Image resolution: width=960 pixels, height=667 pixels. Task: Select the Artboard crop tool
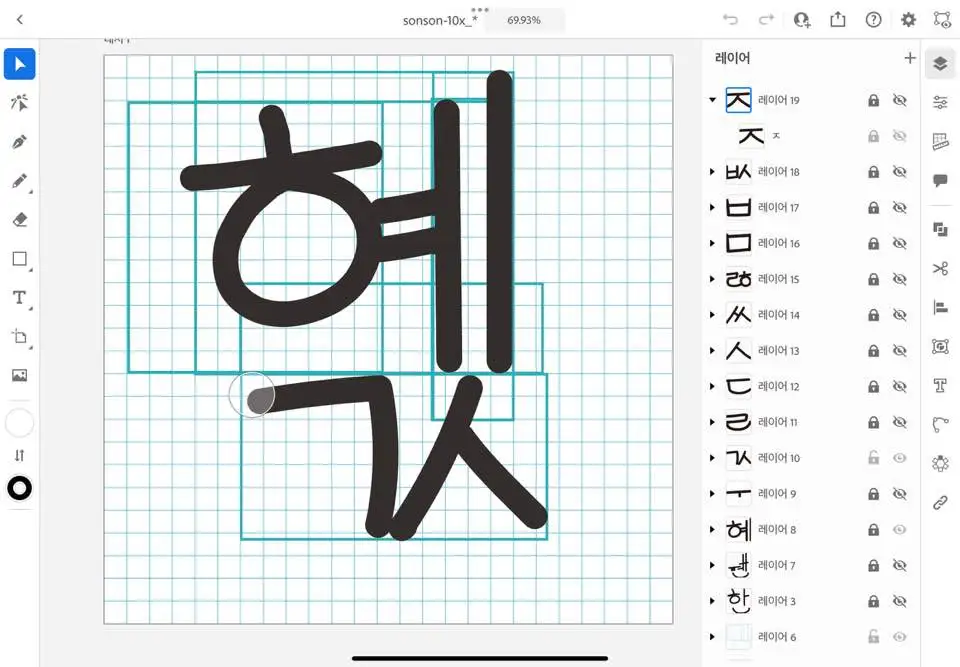click(x=20, y=337)
